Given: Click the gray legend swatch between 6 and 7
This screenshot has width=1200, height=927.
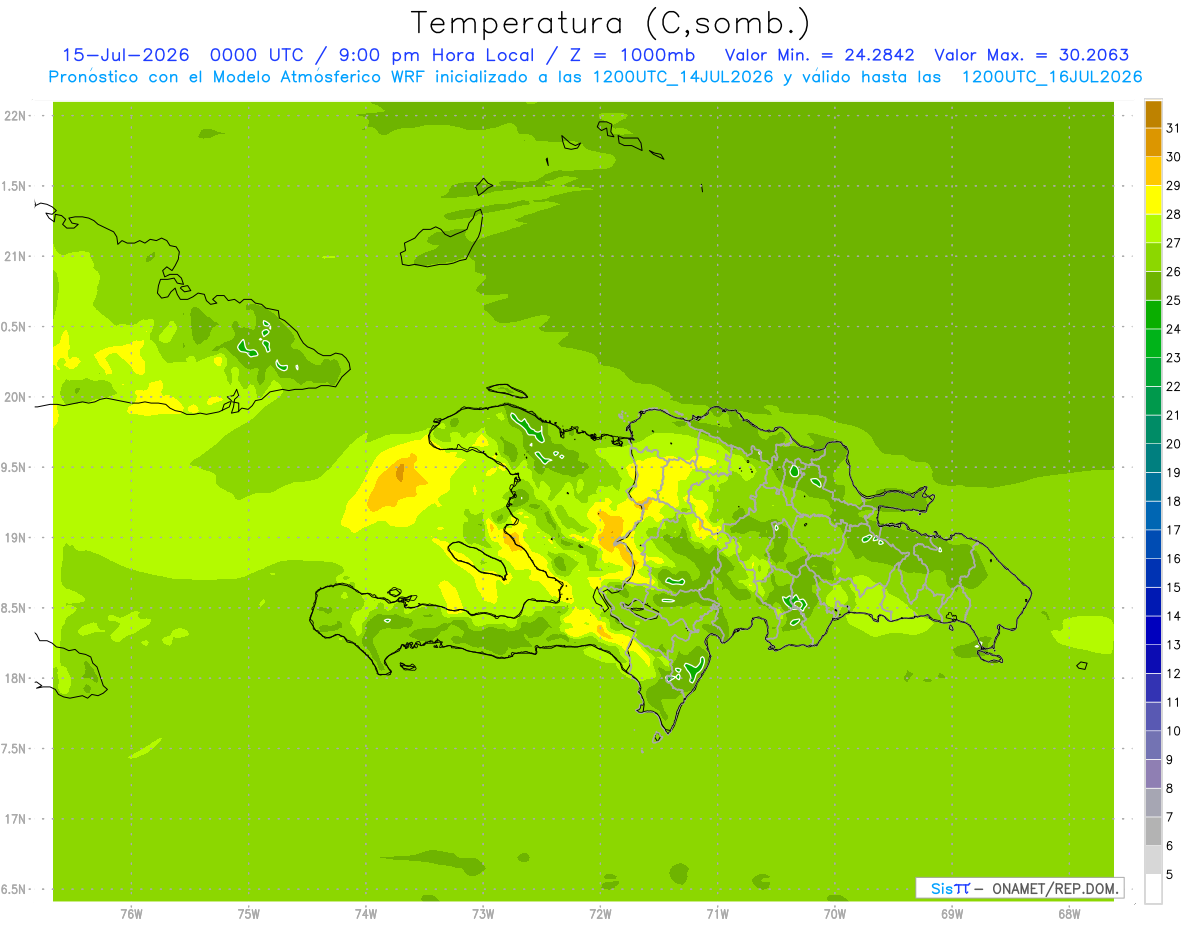Looking at the screenshot, I should pos(1153,831).
